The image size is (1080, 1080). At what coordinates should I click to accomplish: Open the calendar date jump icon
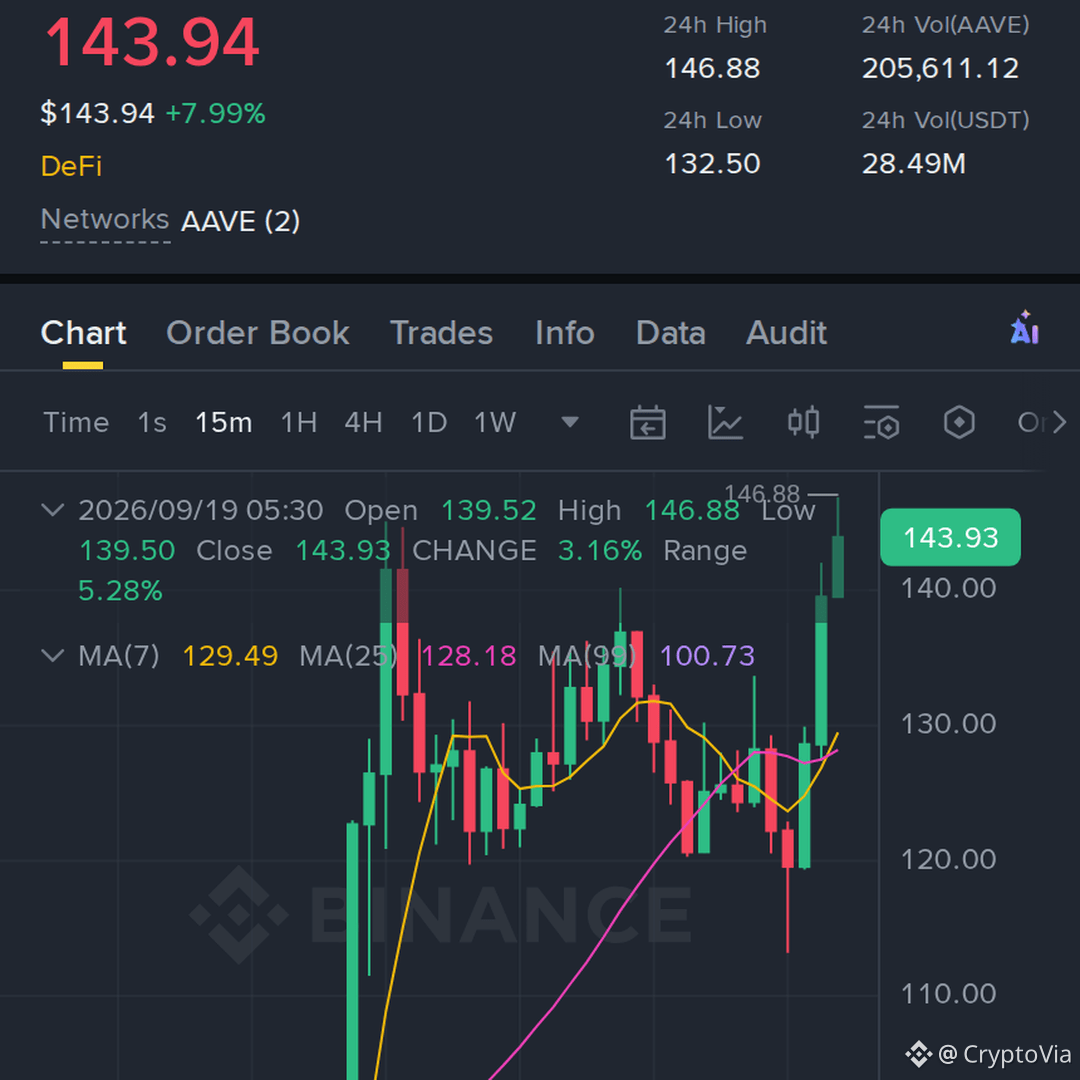click(647, 422)
